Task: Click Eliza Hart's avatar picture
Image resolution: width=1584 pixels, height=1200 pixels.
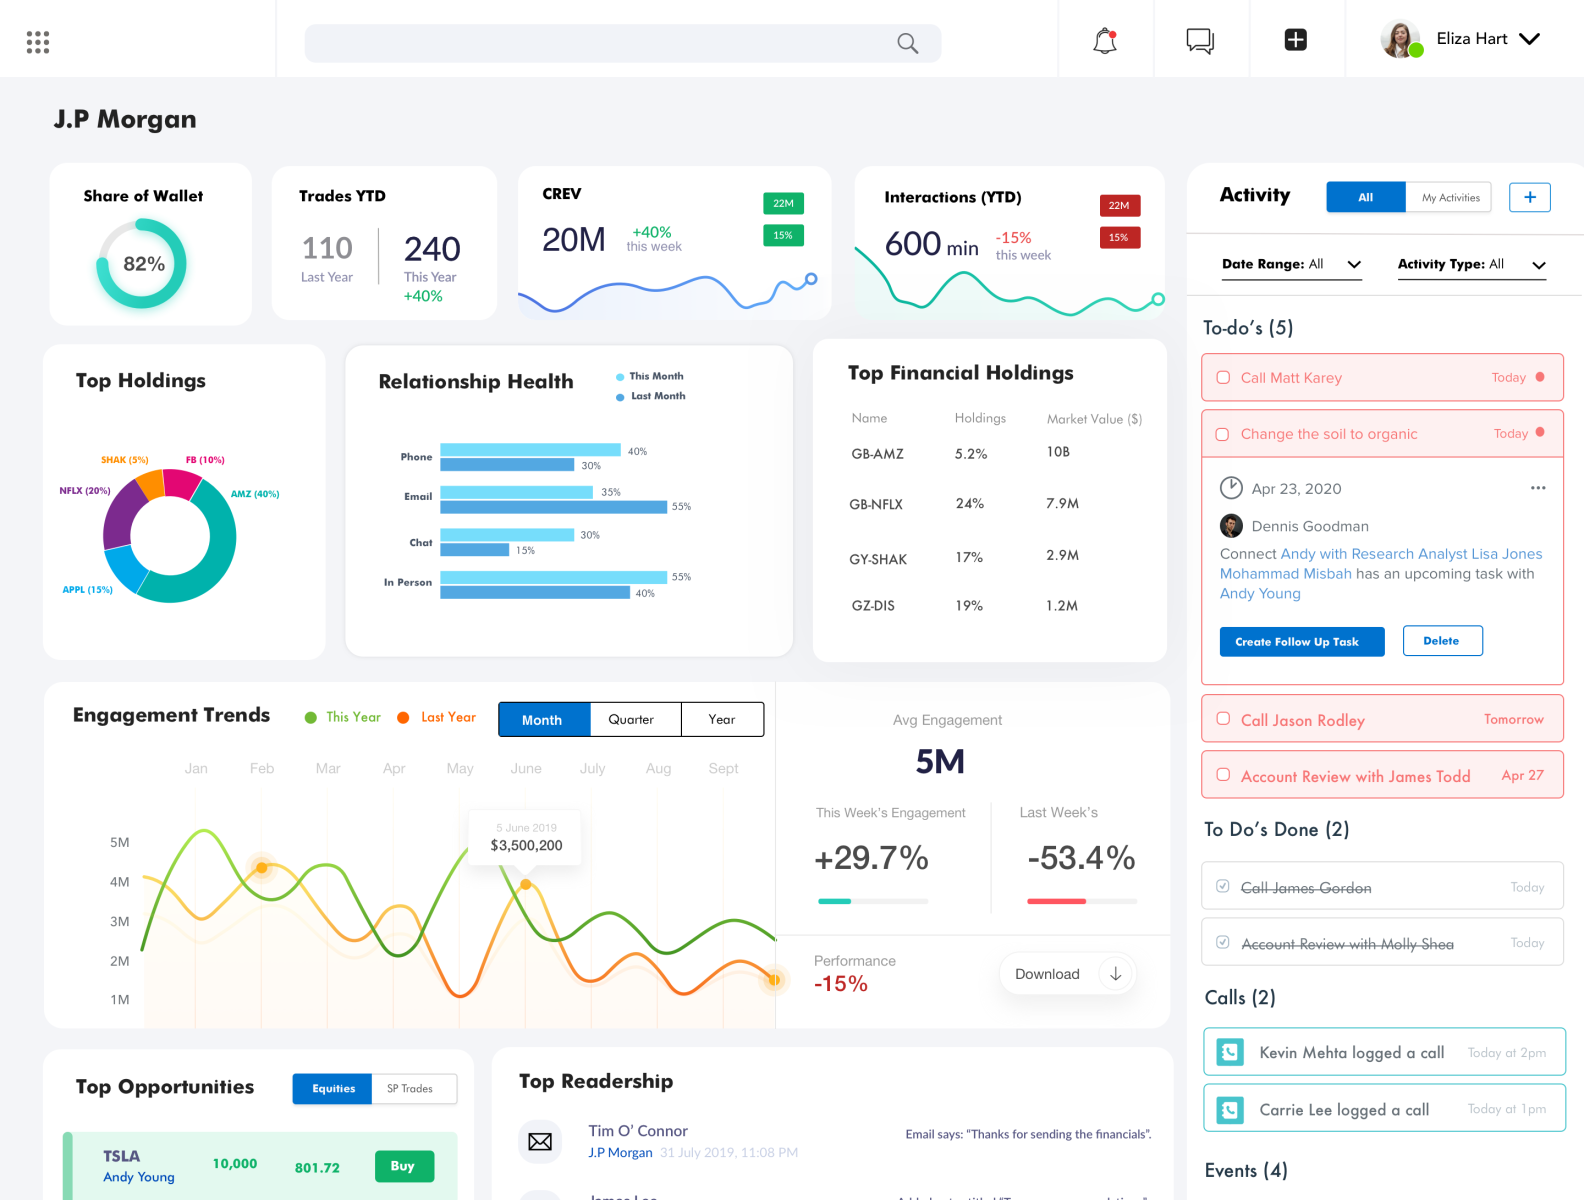Action: (1401, 39)
